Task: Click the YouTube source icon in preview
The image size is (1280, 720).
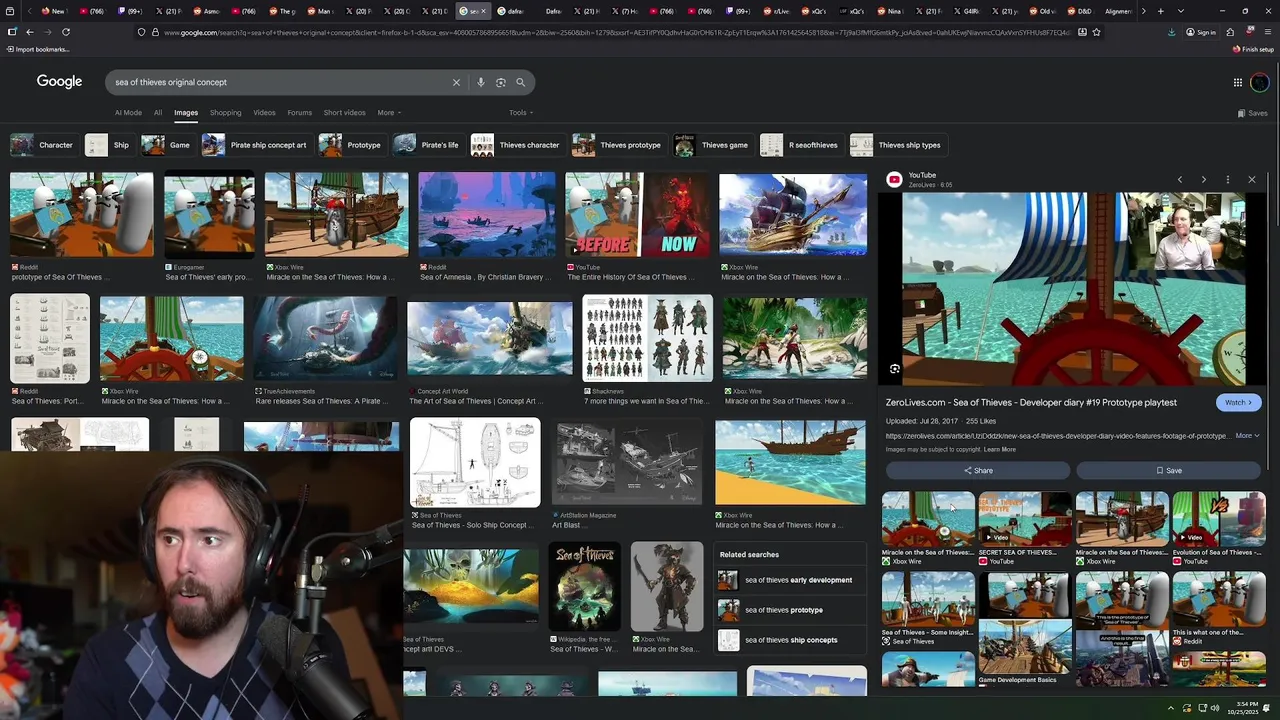Action: pyautogui.click(x=894, y=179)
